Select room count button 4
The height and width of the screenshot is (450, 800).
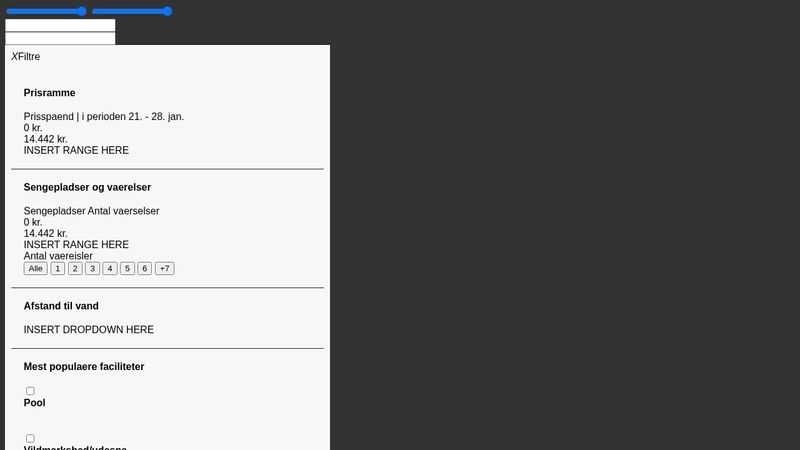click(110, 268)
